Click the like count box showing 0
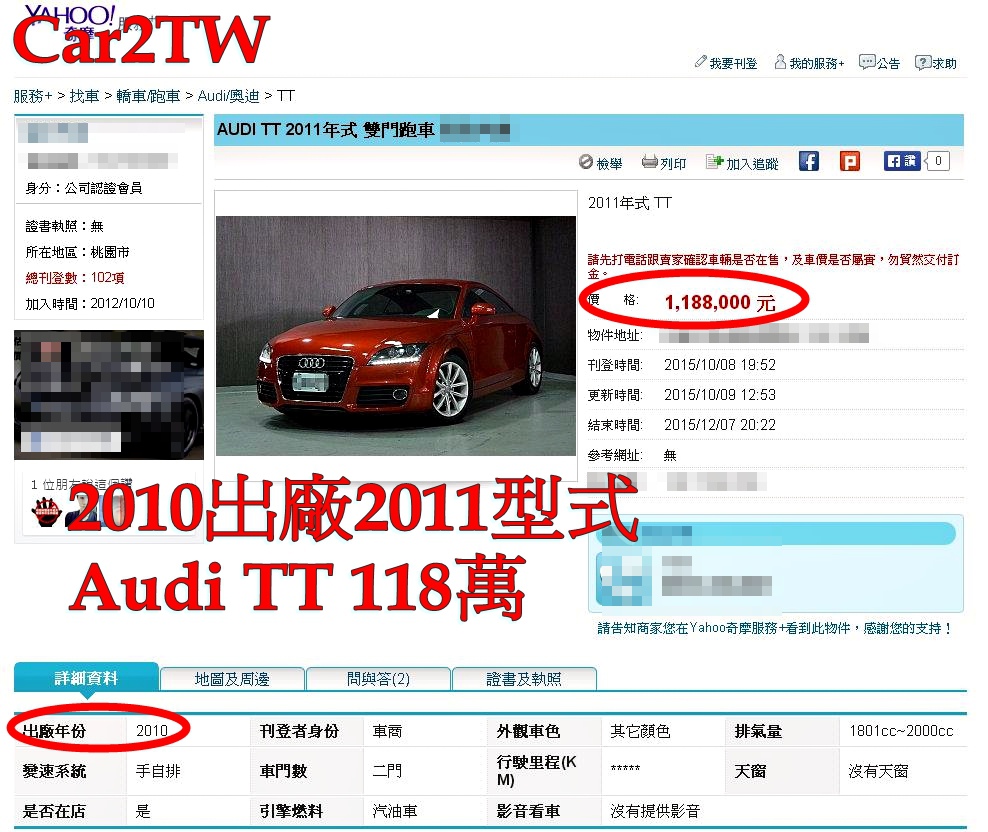 click(938, 161)
